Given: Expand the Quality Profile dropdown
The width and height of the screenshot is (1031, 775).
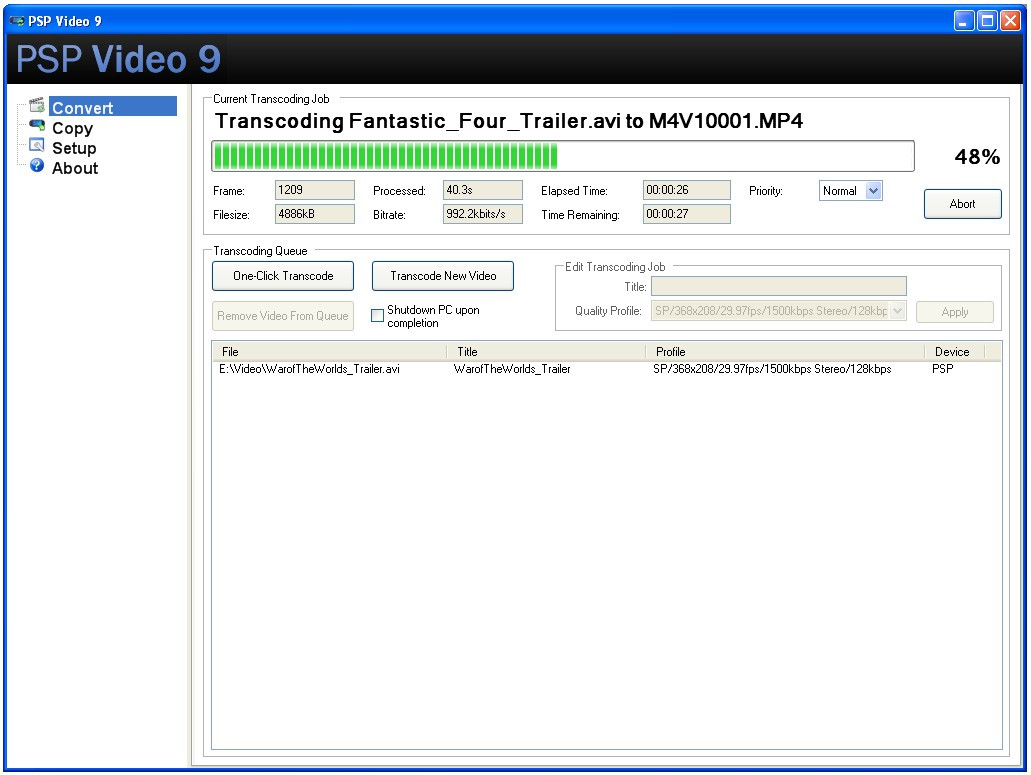Looking at the screenshot, I should pos(898,311).
